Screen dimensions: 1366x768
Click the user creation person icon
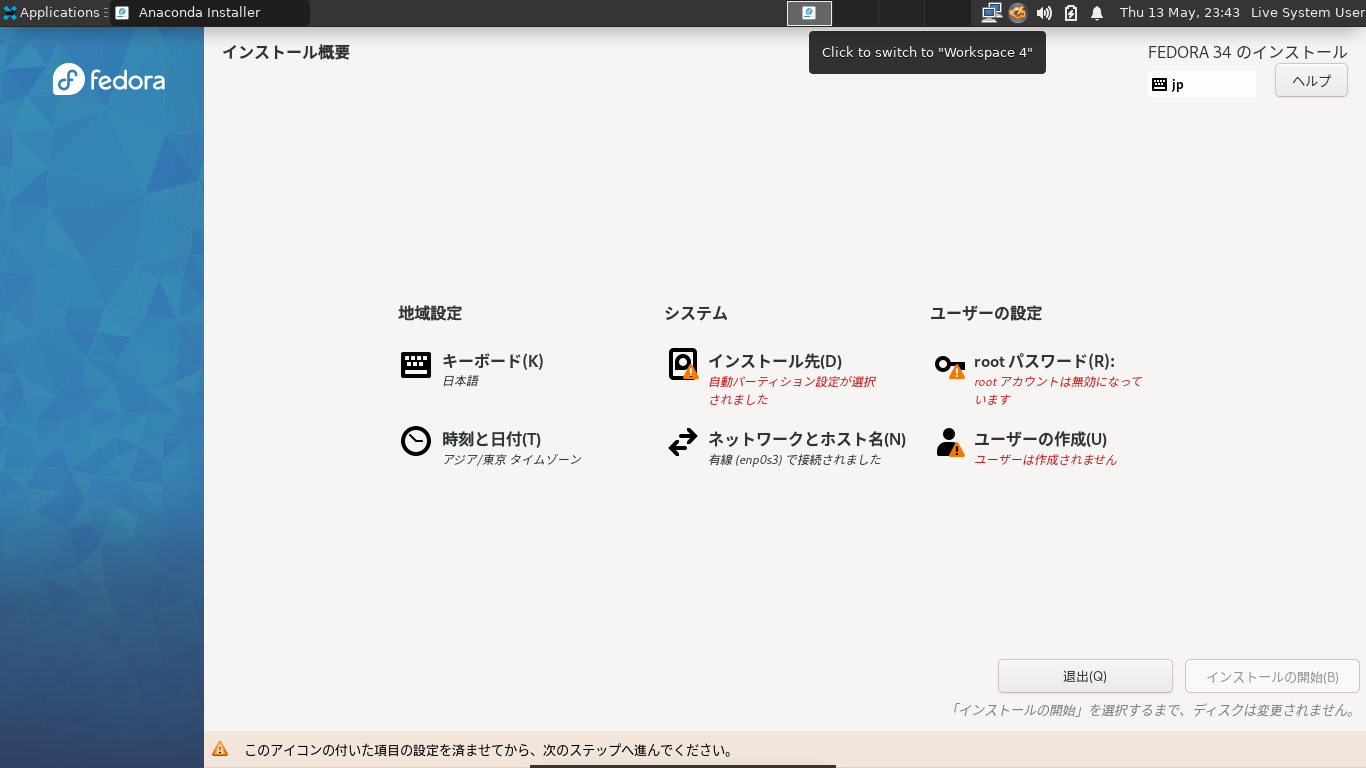point(950,442)
